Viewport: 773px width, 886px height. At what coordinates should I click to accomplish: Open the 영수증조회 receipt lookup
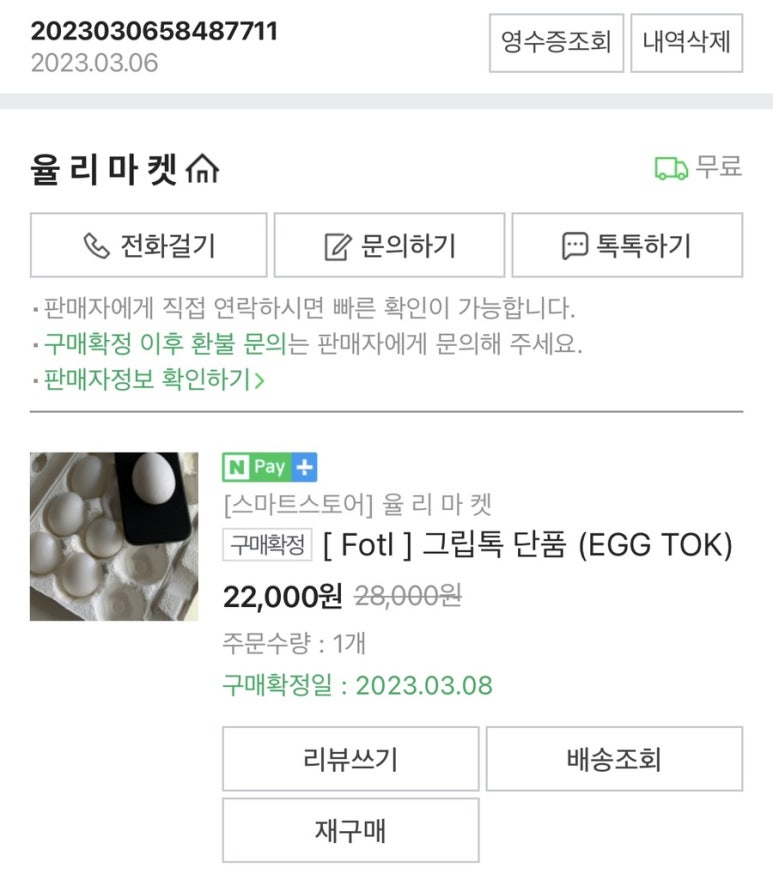pos(556,43)
